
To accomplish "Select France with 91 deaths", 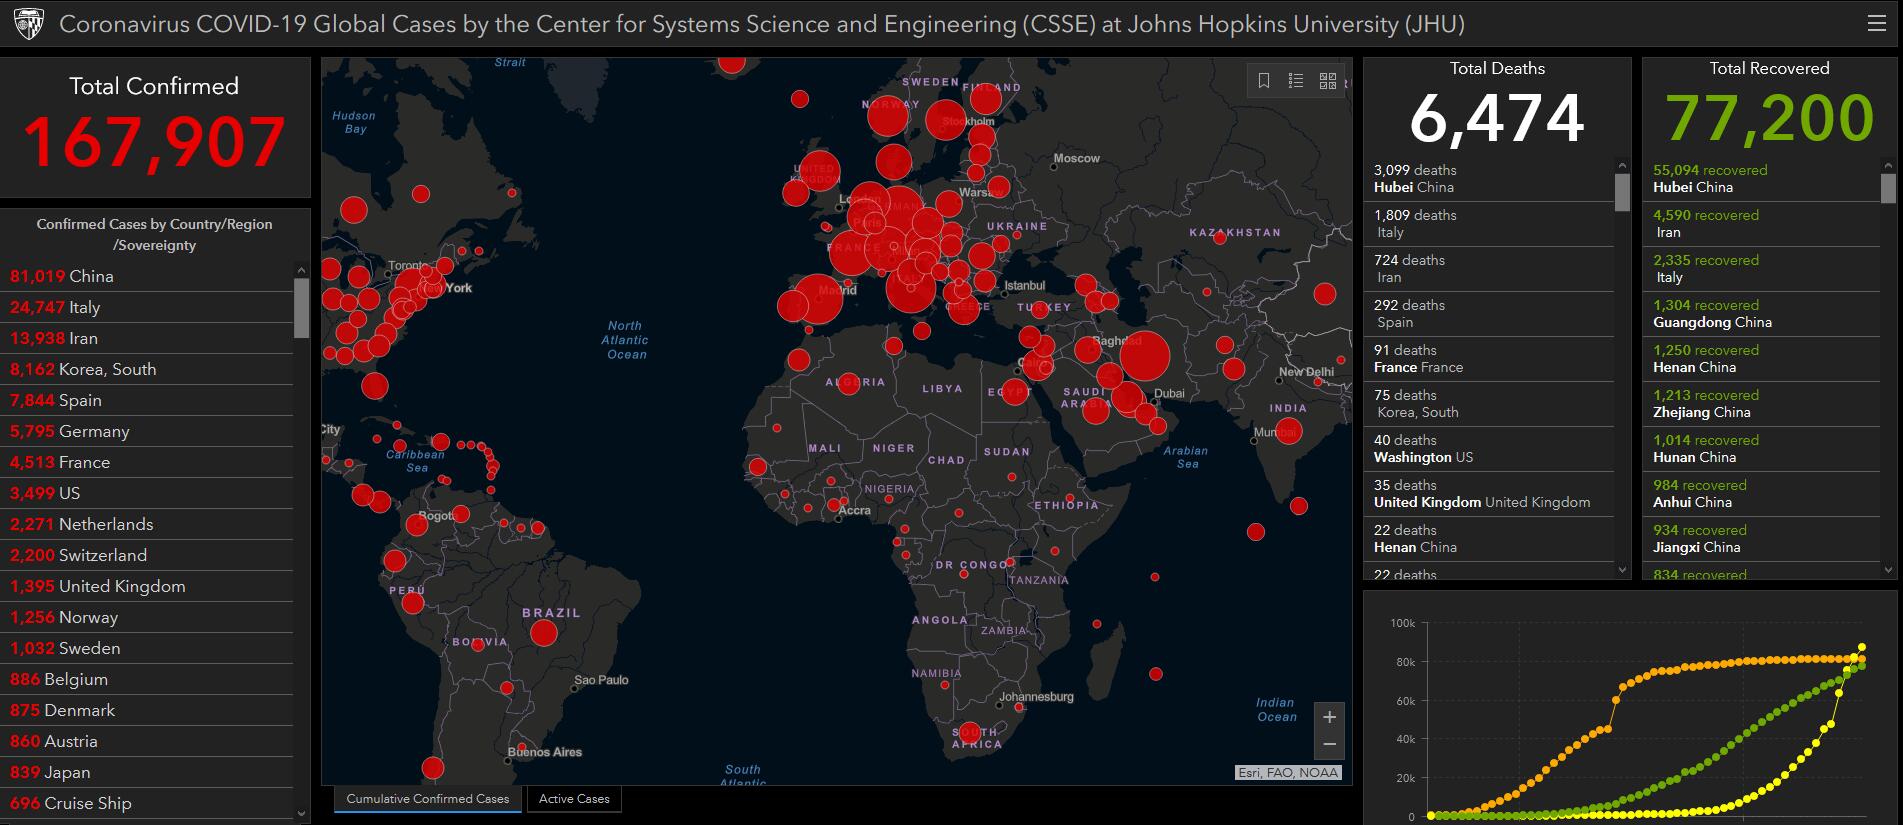I will 1489,359.
